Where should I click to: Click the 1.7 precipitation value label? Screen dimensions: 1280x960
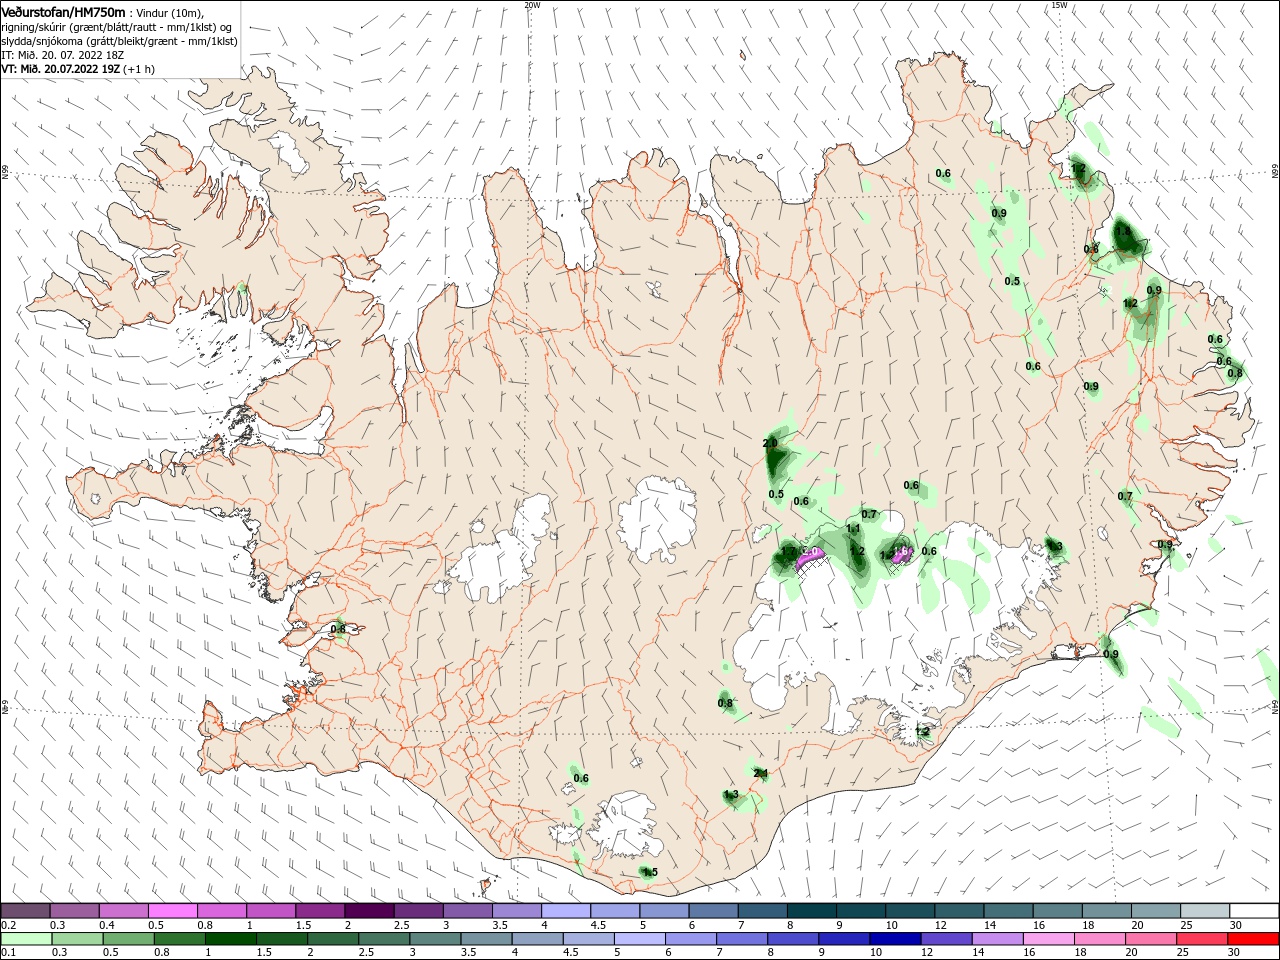click(788, 551)
